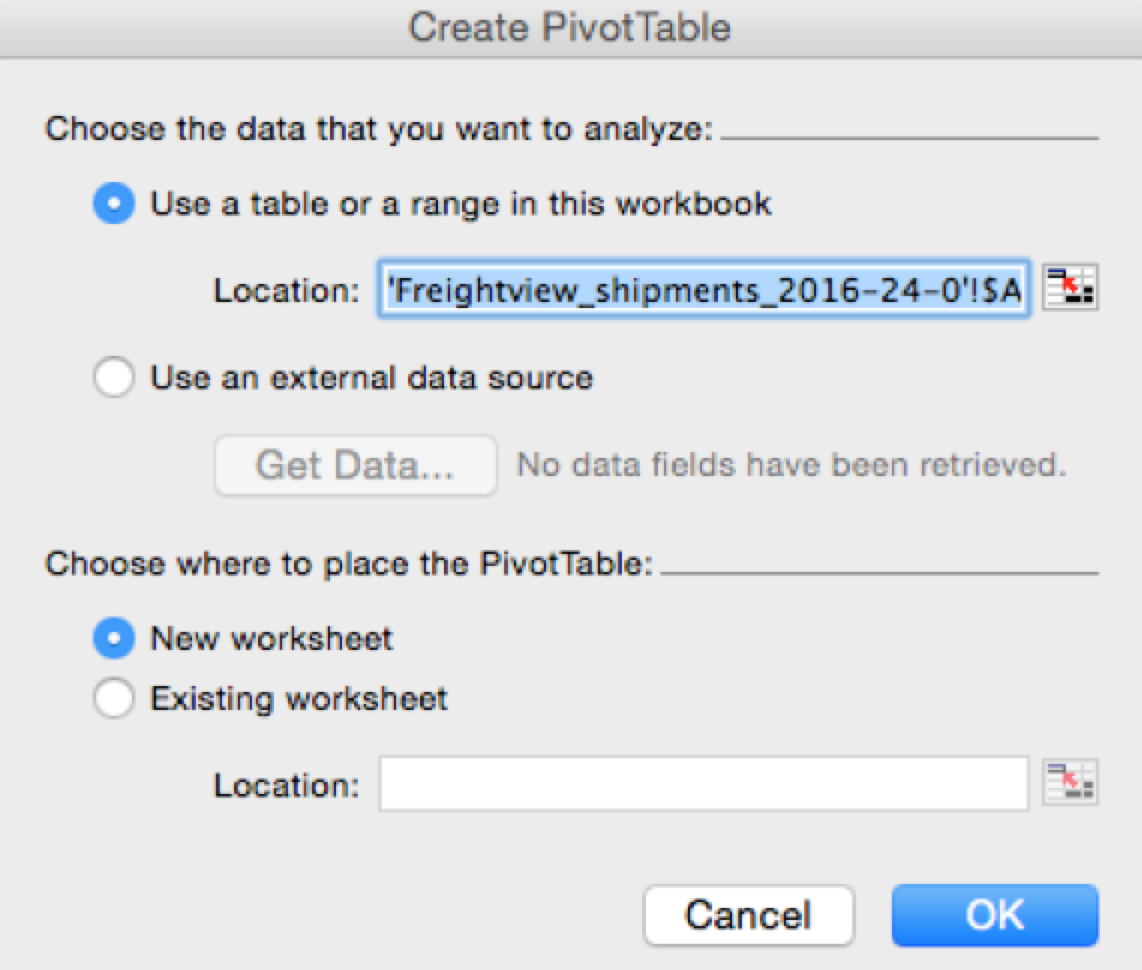Click the 'Existing worksheet' label text

(x=299, y=698)
